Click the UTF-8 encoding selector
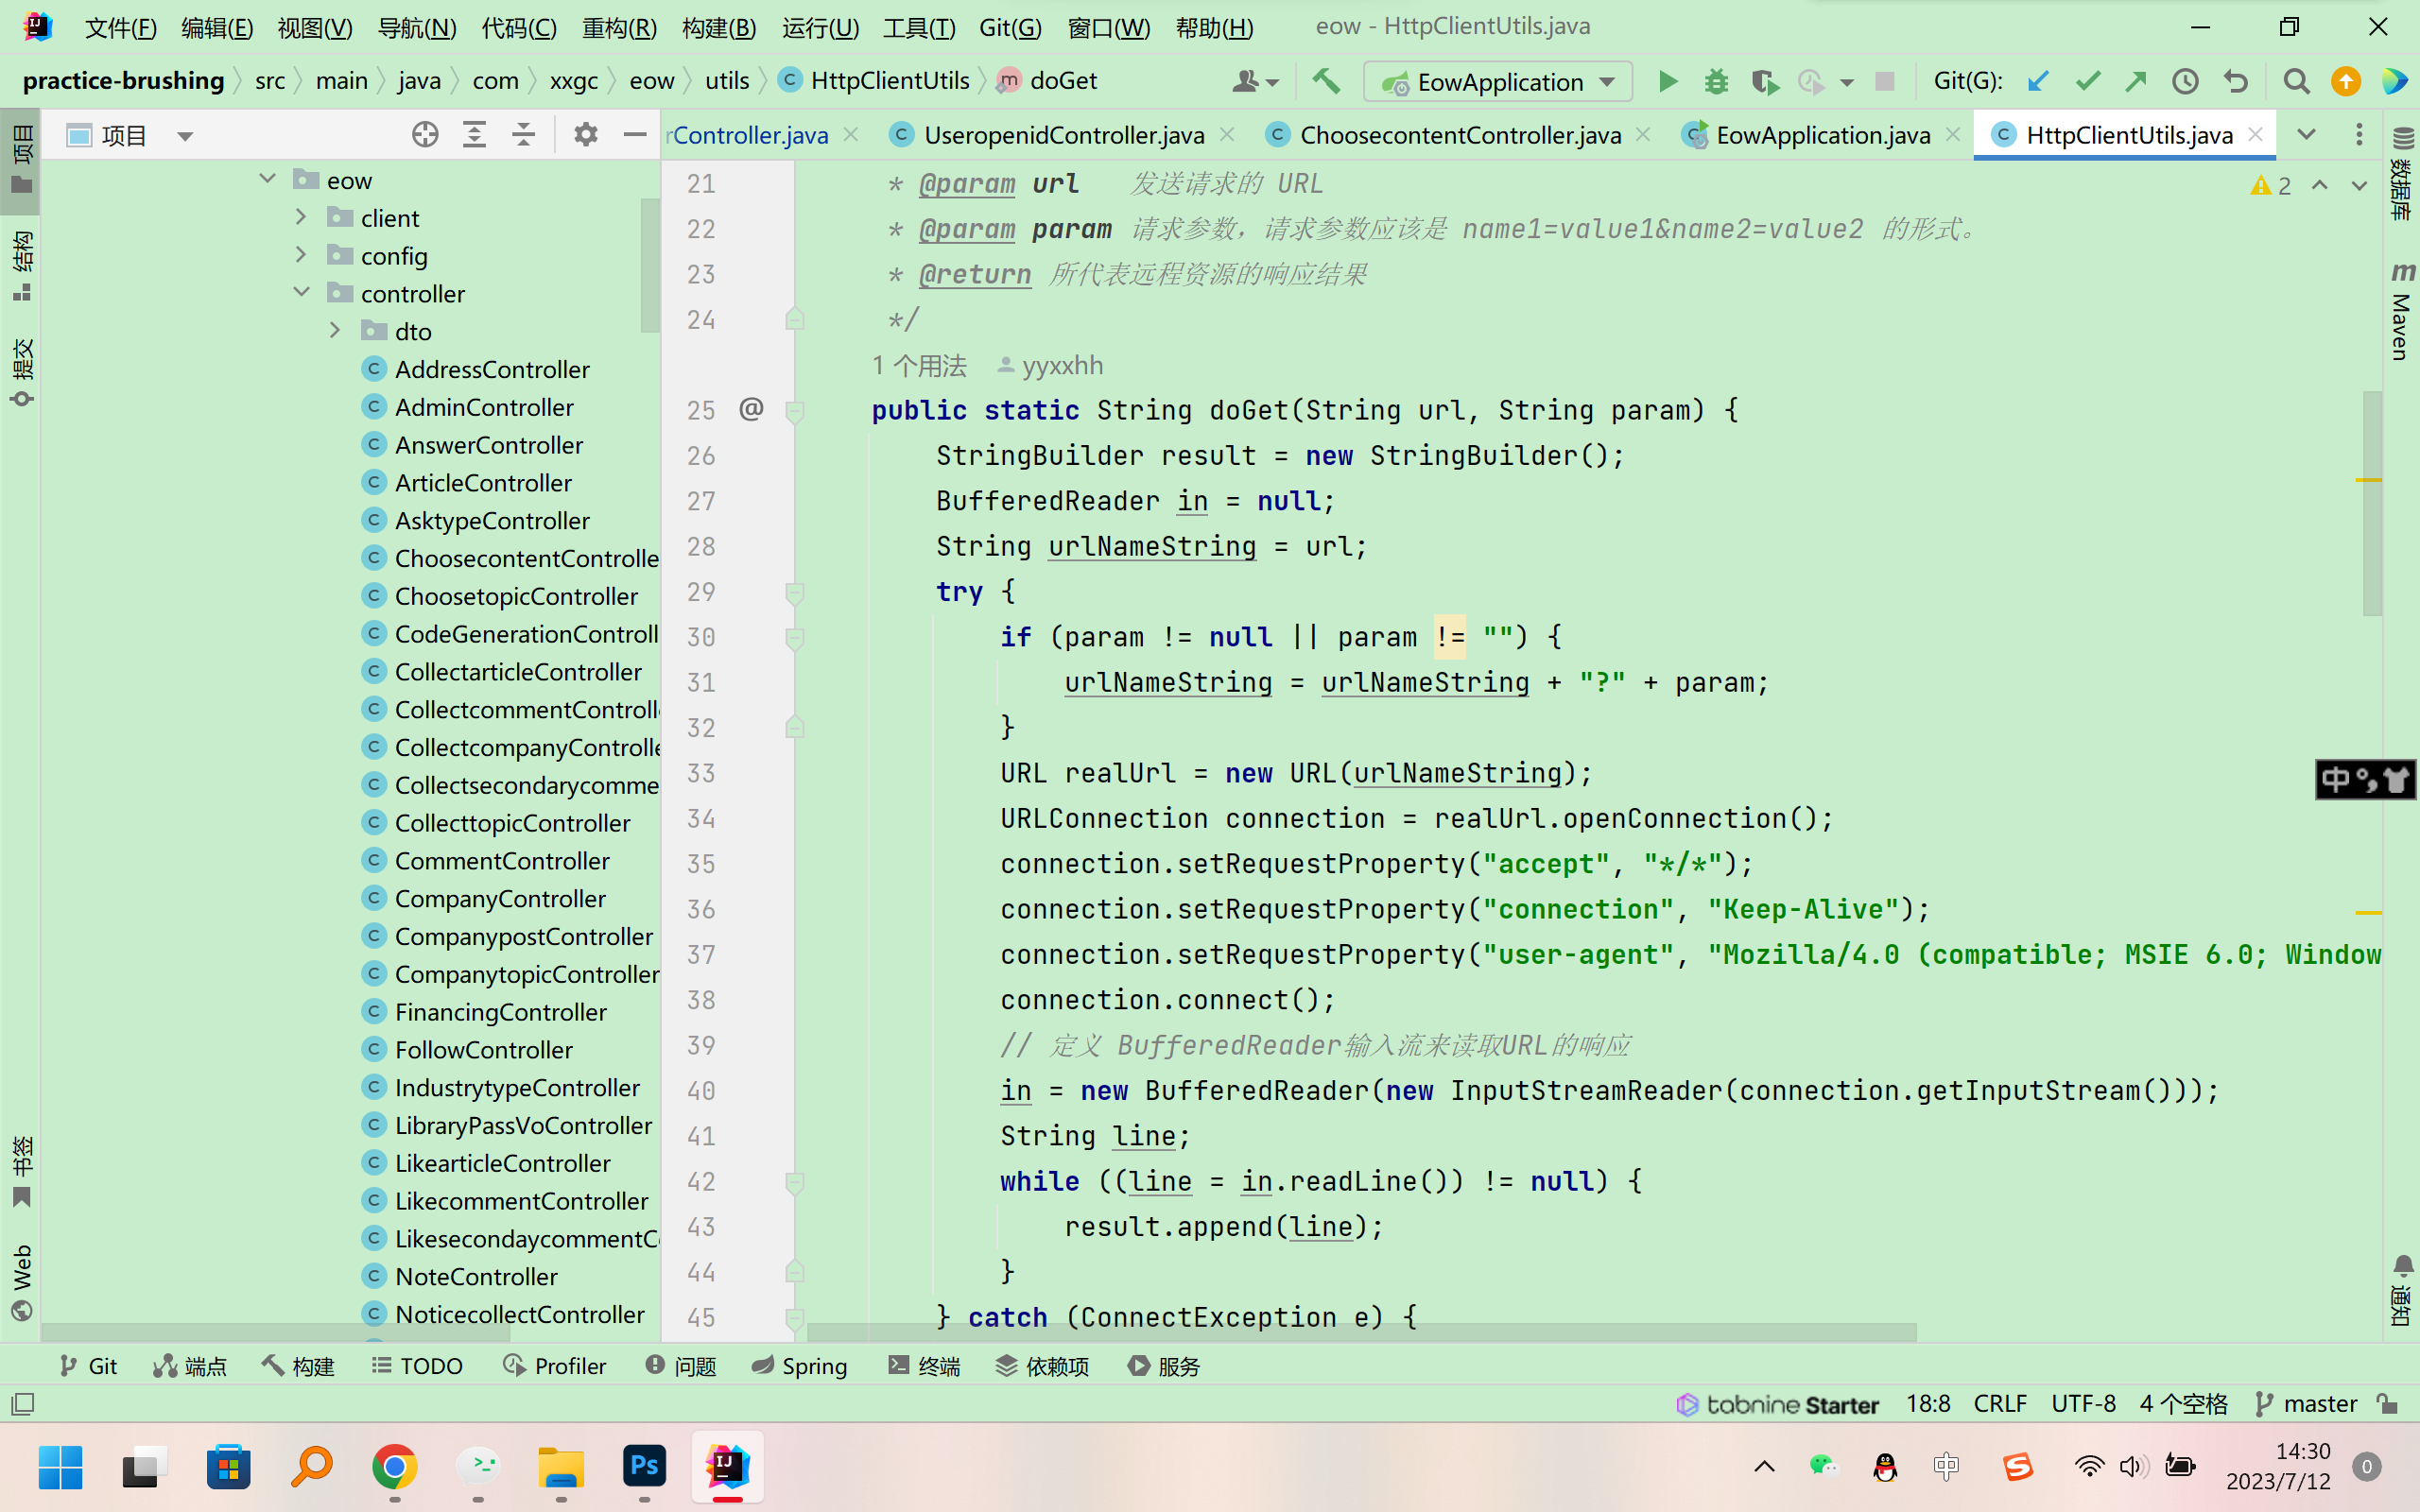This screenshot has height=1512, width=2420. (x=2083, y=1404)
